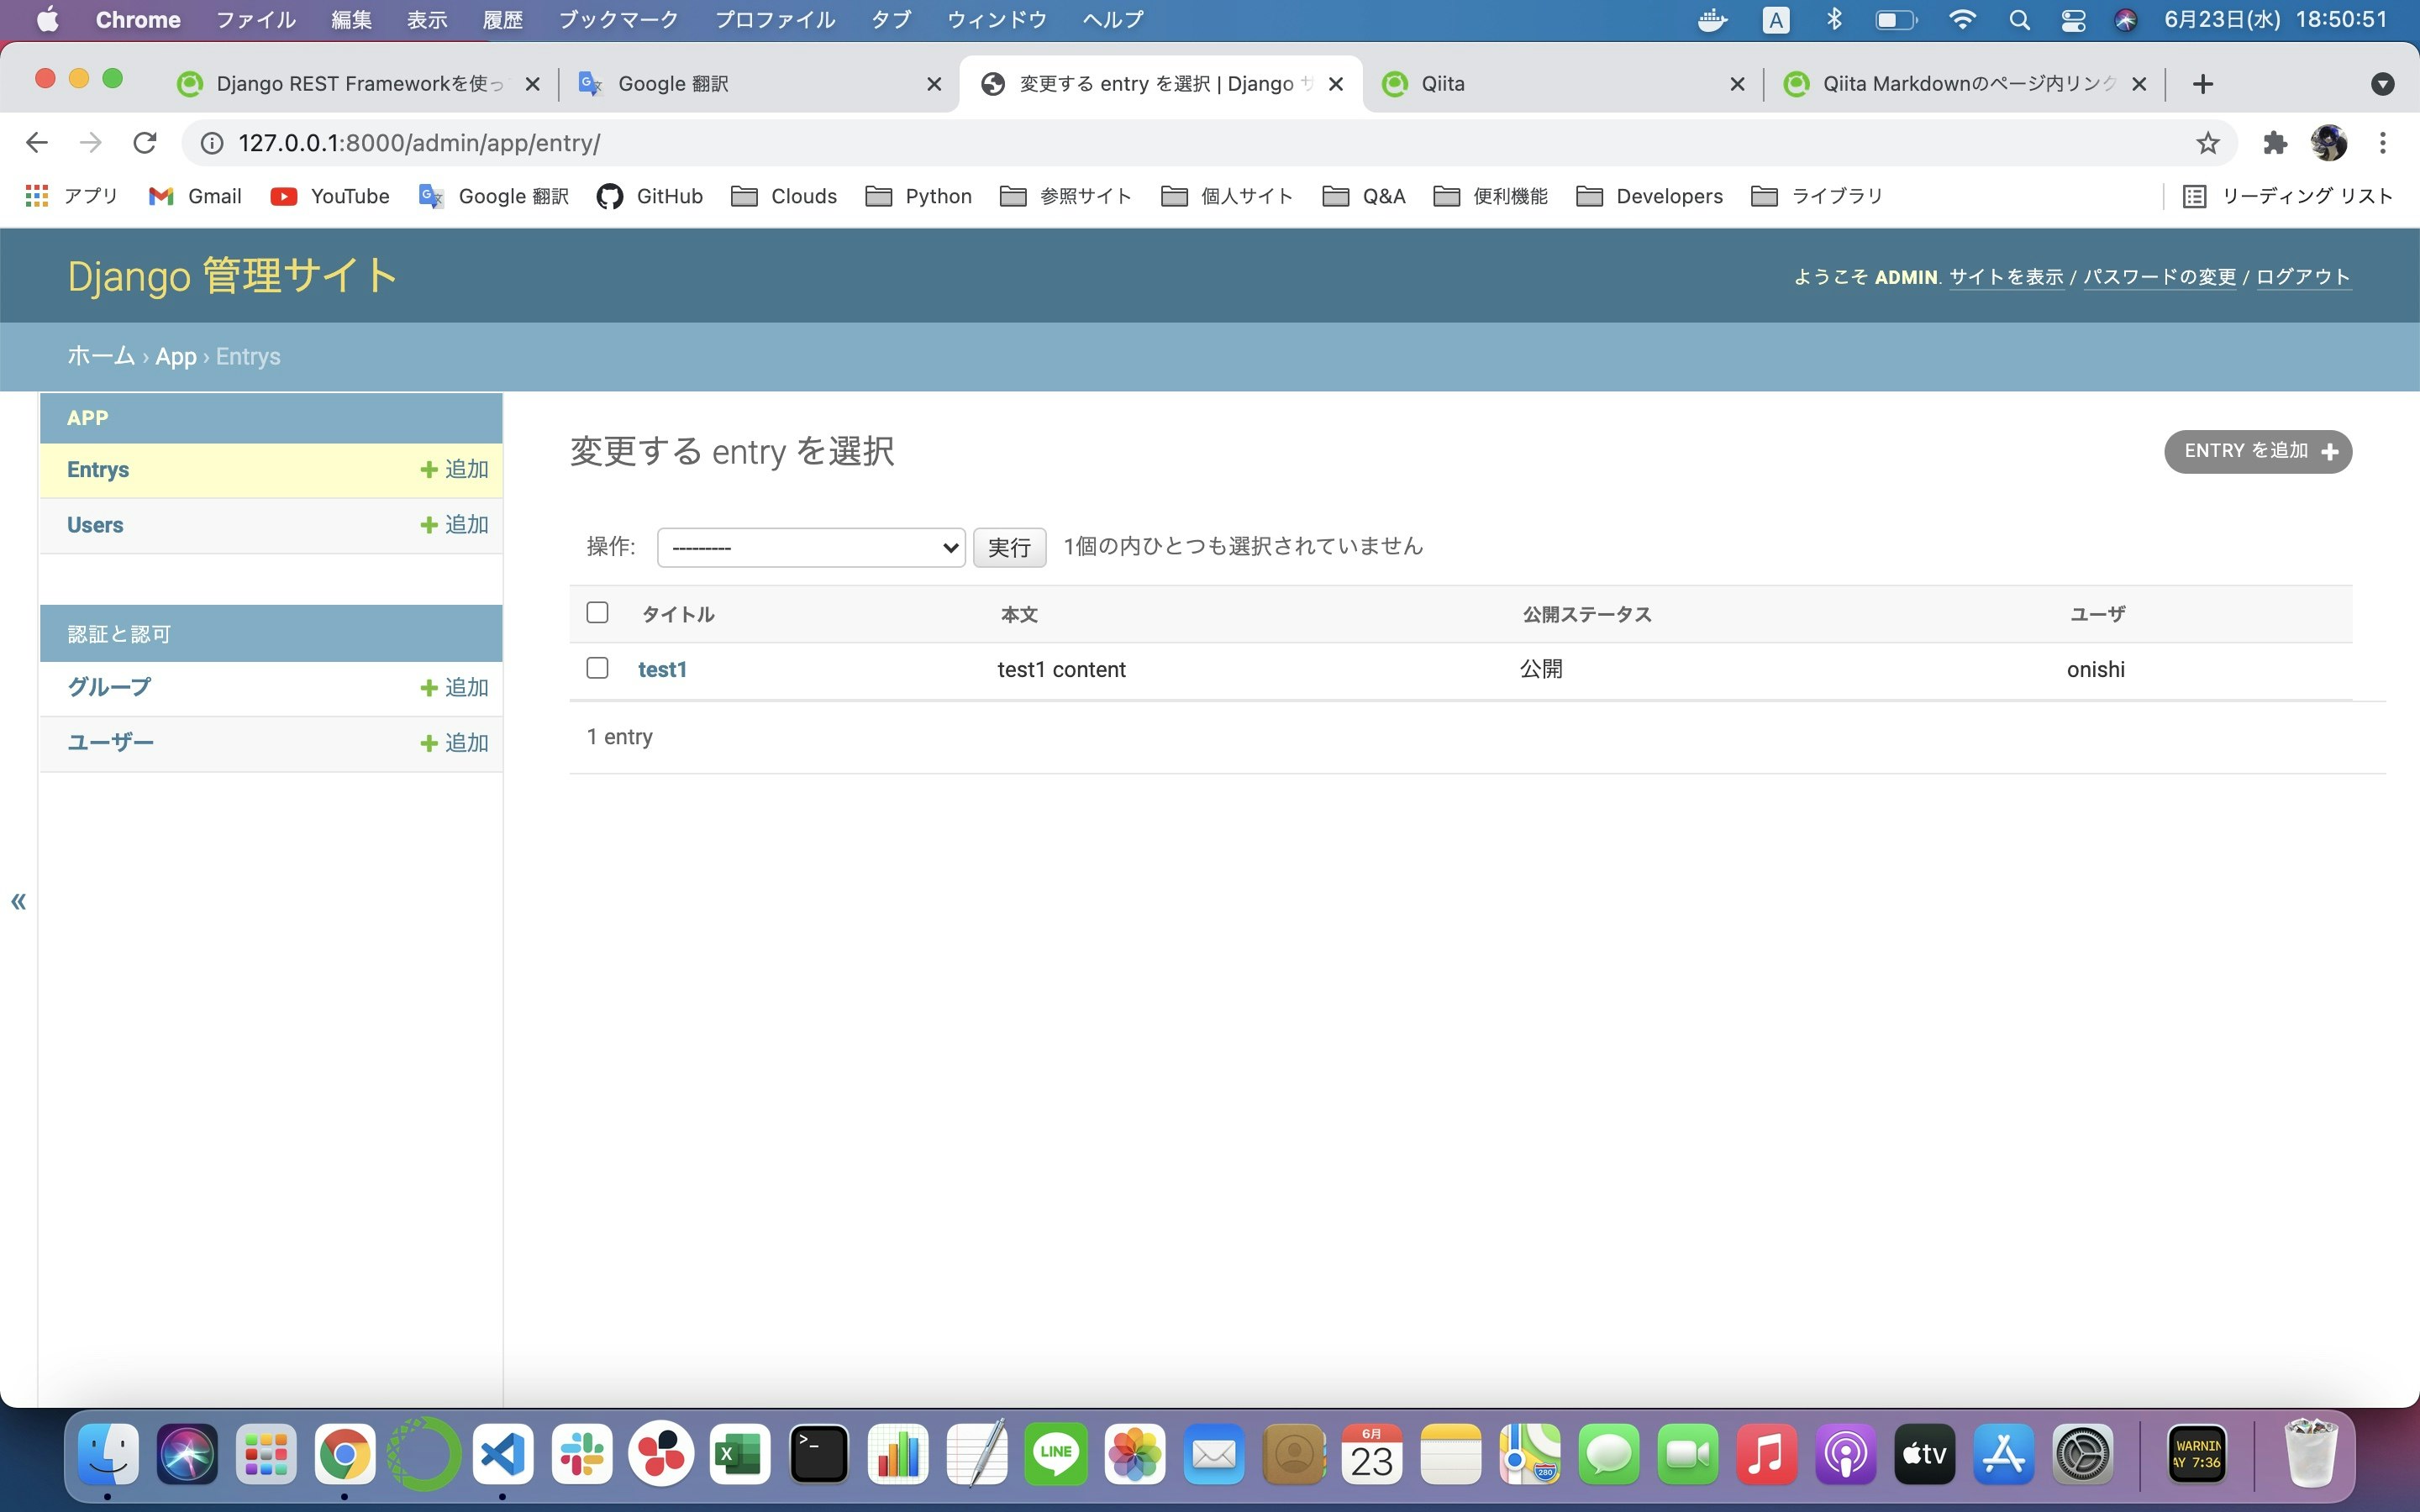Open the Chrome extensions puzzle icon

(2275, 143)
